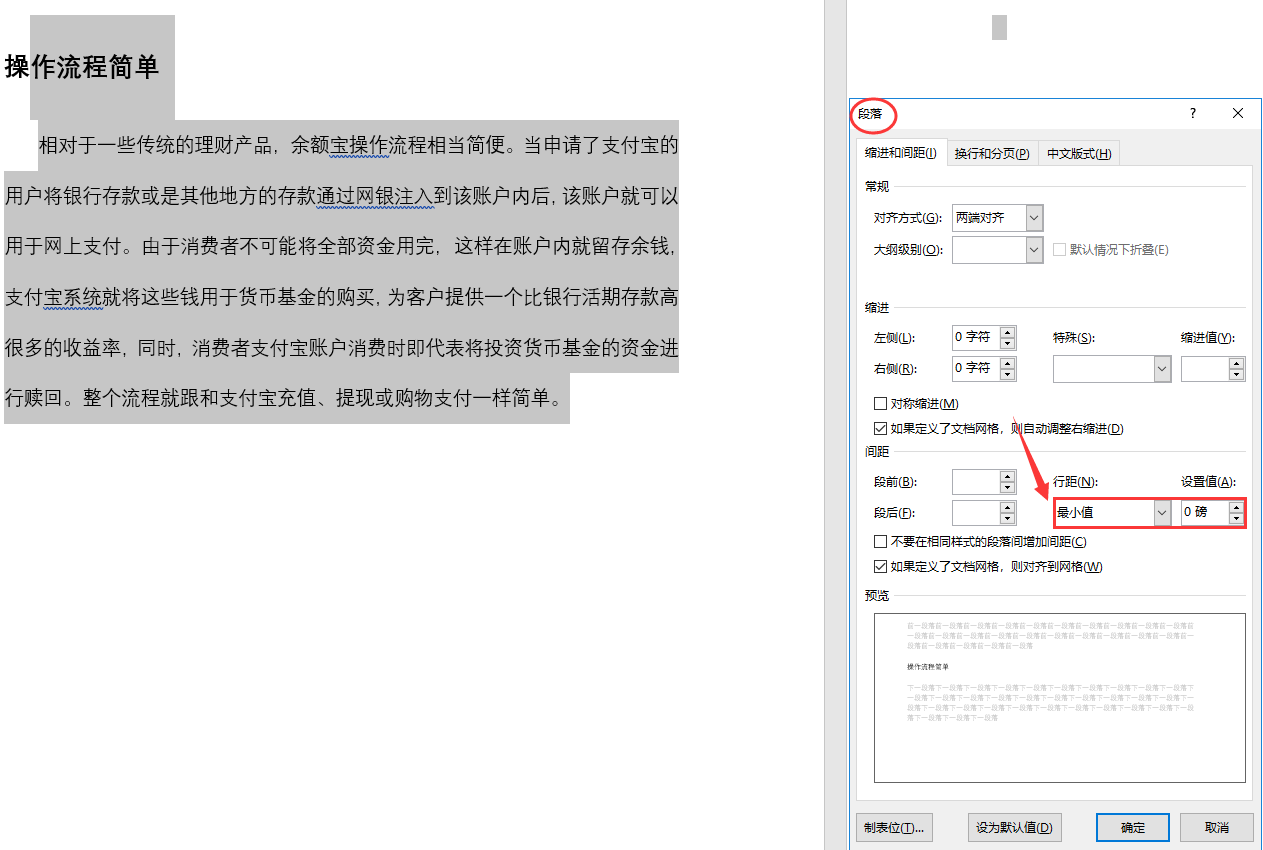Decrease 缩进值 with the down arrow
The width and height of the screenshot is (1263, 850).
(x=1237, y=374)
